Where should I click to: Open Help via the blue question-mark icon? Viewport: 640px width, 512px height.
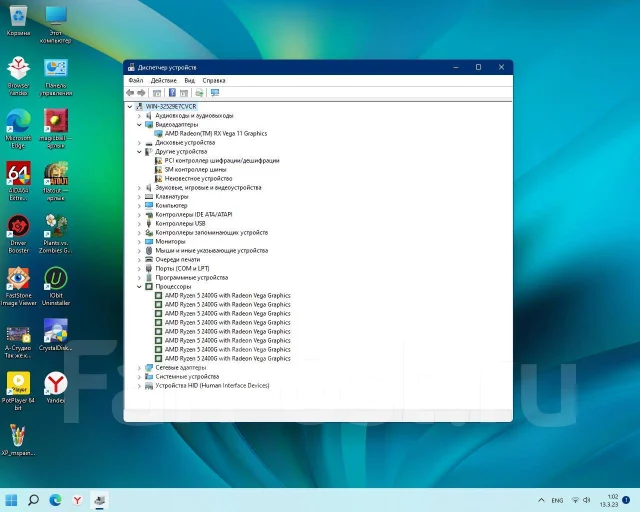[172, 93]
